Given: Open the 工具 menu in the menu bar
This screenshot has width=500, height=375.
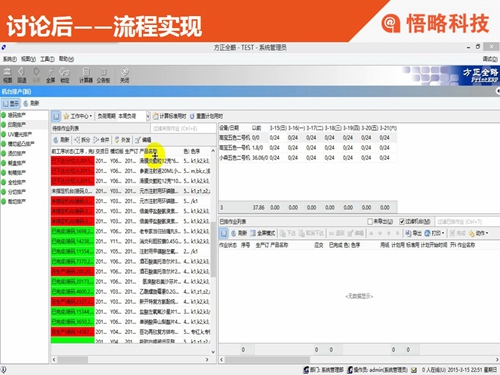Looking at the screenshot, I should click(x=47, y=59).
